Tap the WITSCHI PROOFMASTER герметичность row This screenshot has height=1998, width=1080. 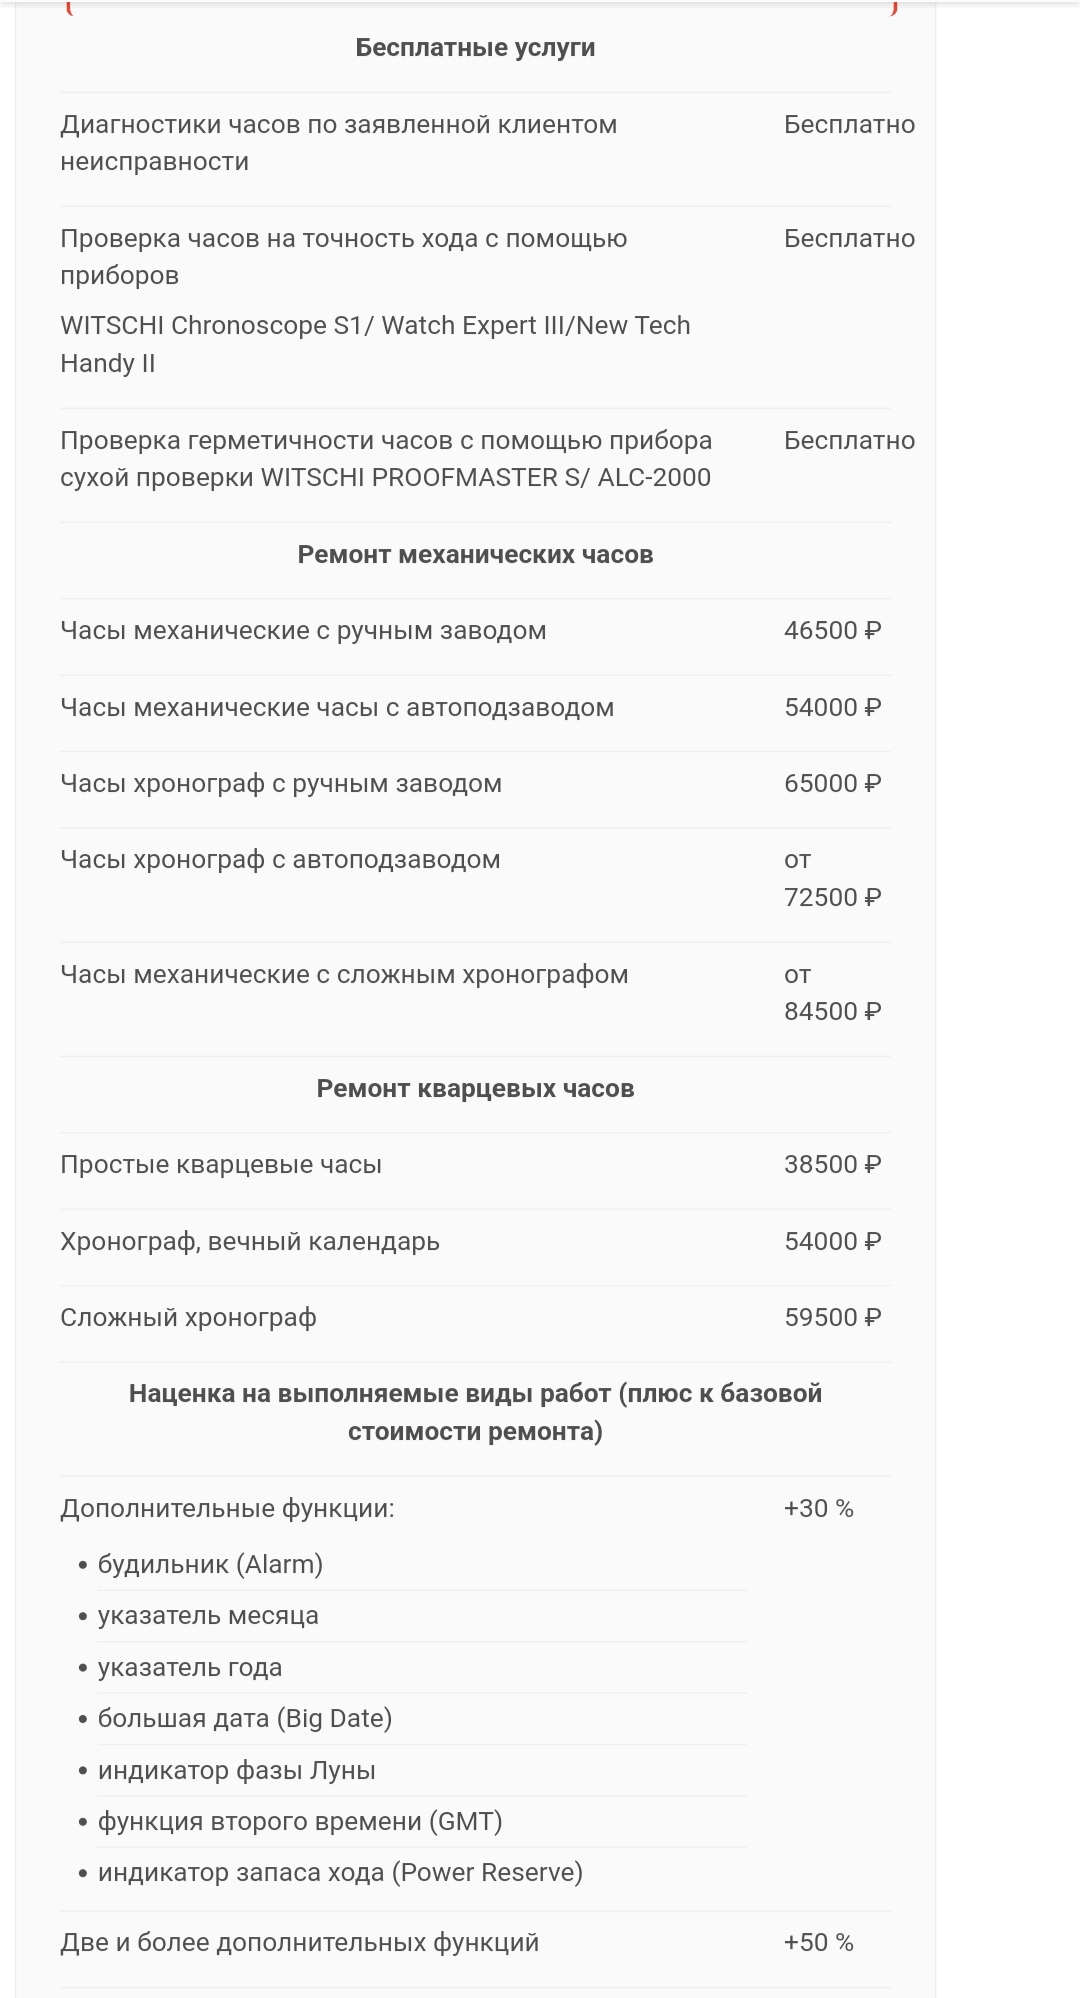385,459
